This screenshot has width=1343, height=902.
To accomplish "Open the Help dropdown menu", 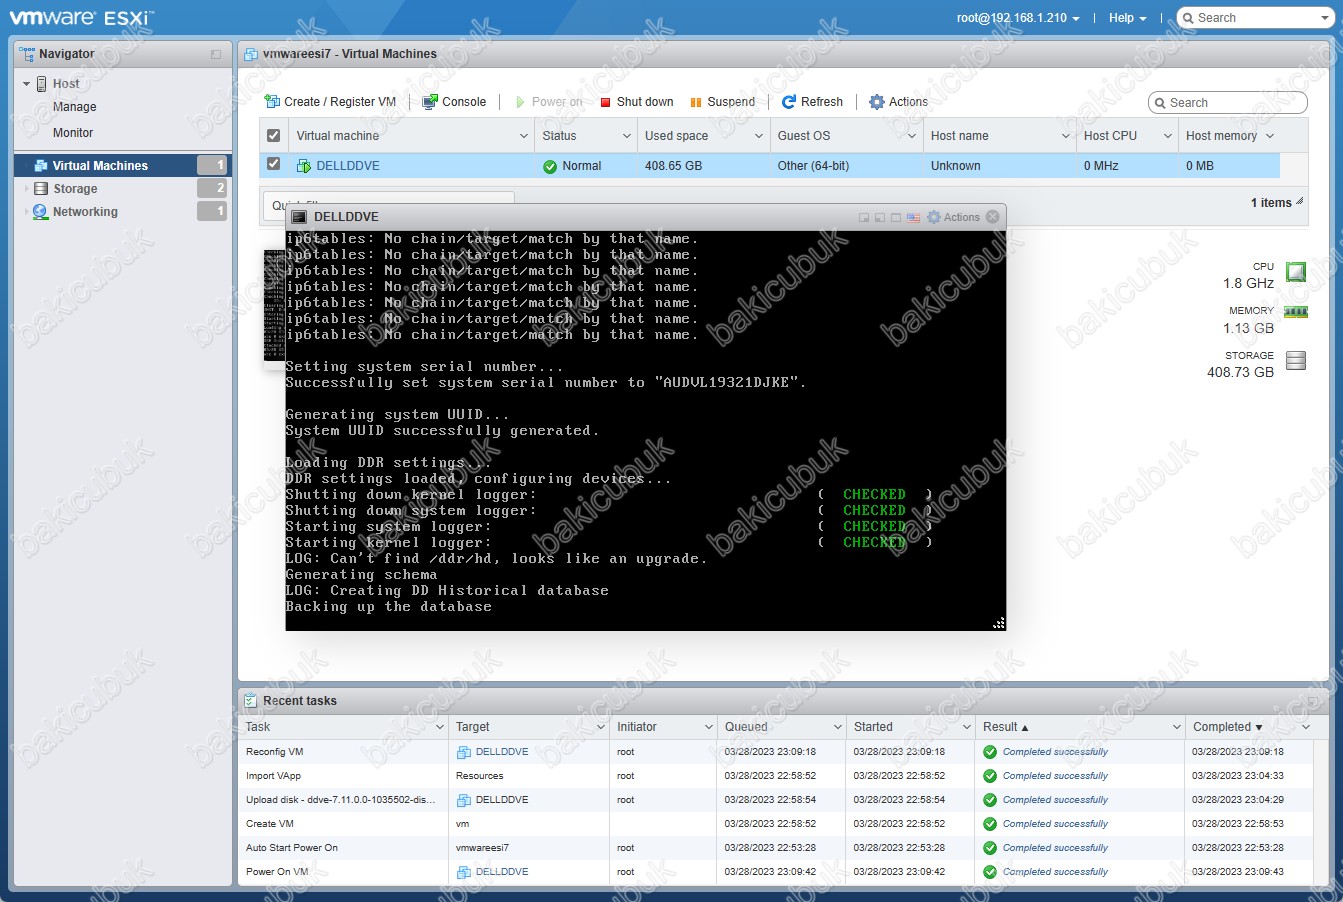I will coord(1127,18).
